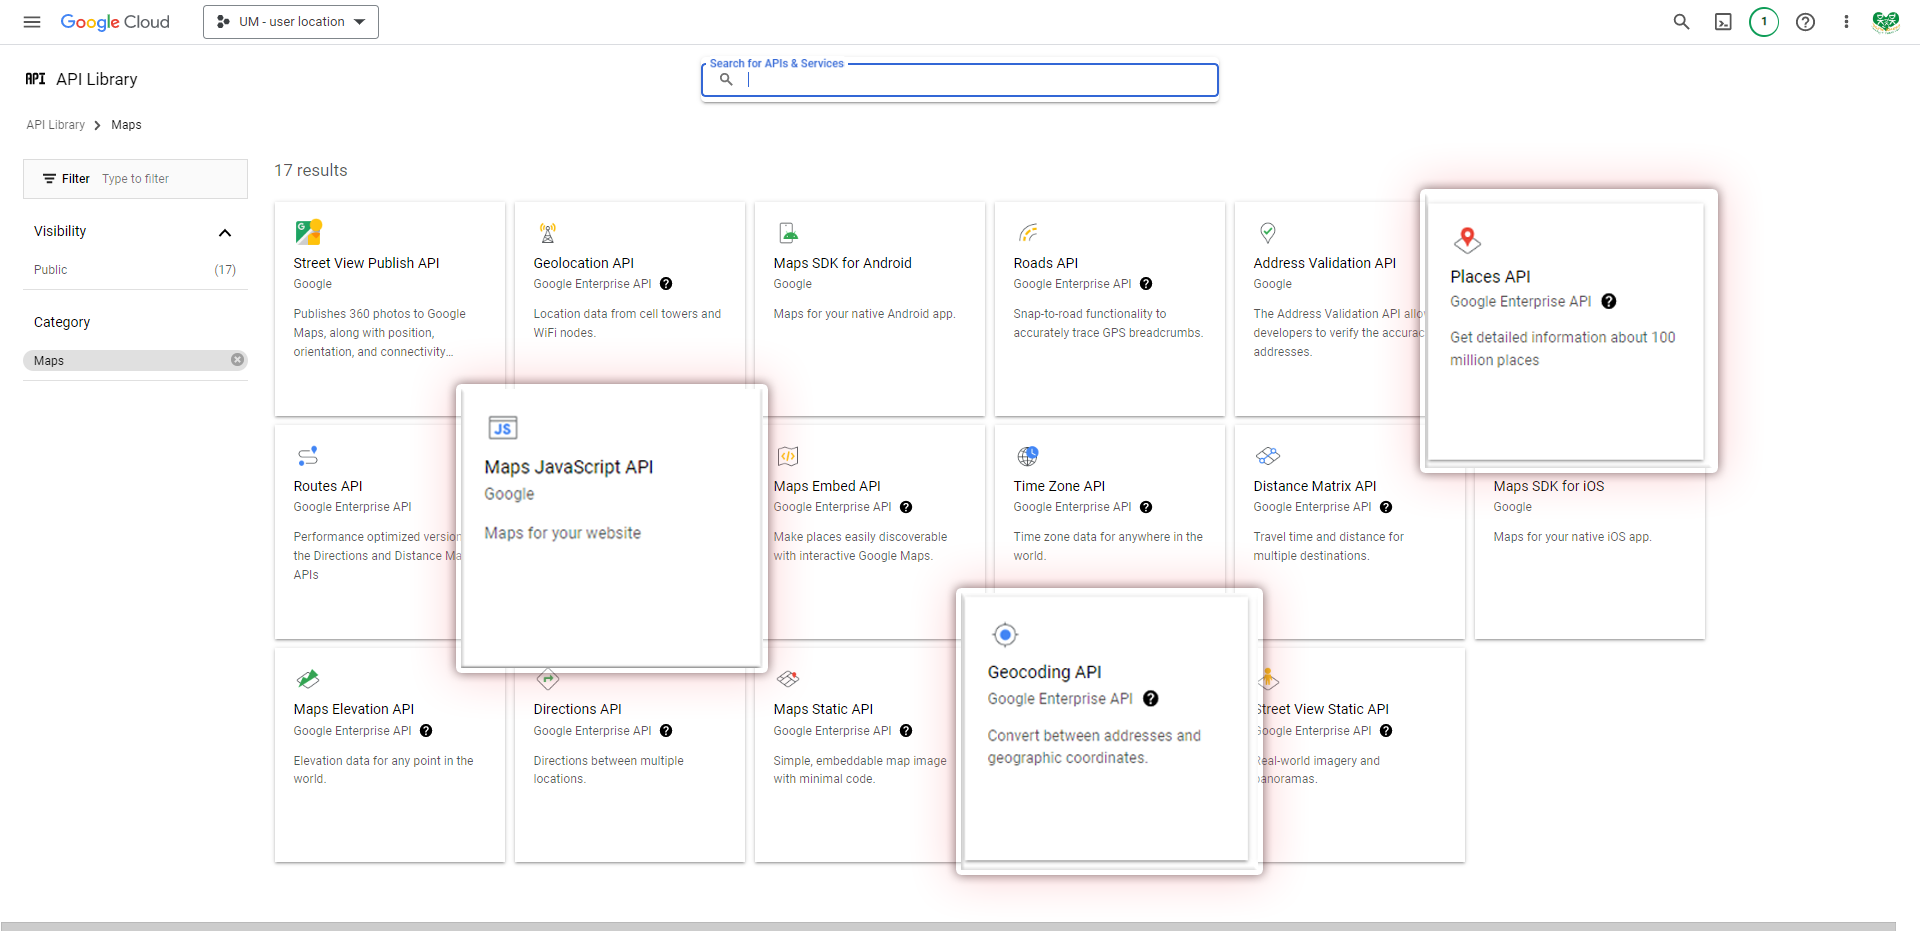The image size is (1920, 932).
Task: Click the Geolocation API tower icon
Action: coord(548,233)
